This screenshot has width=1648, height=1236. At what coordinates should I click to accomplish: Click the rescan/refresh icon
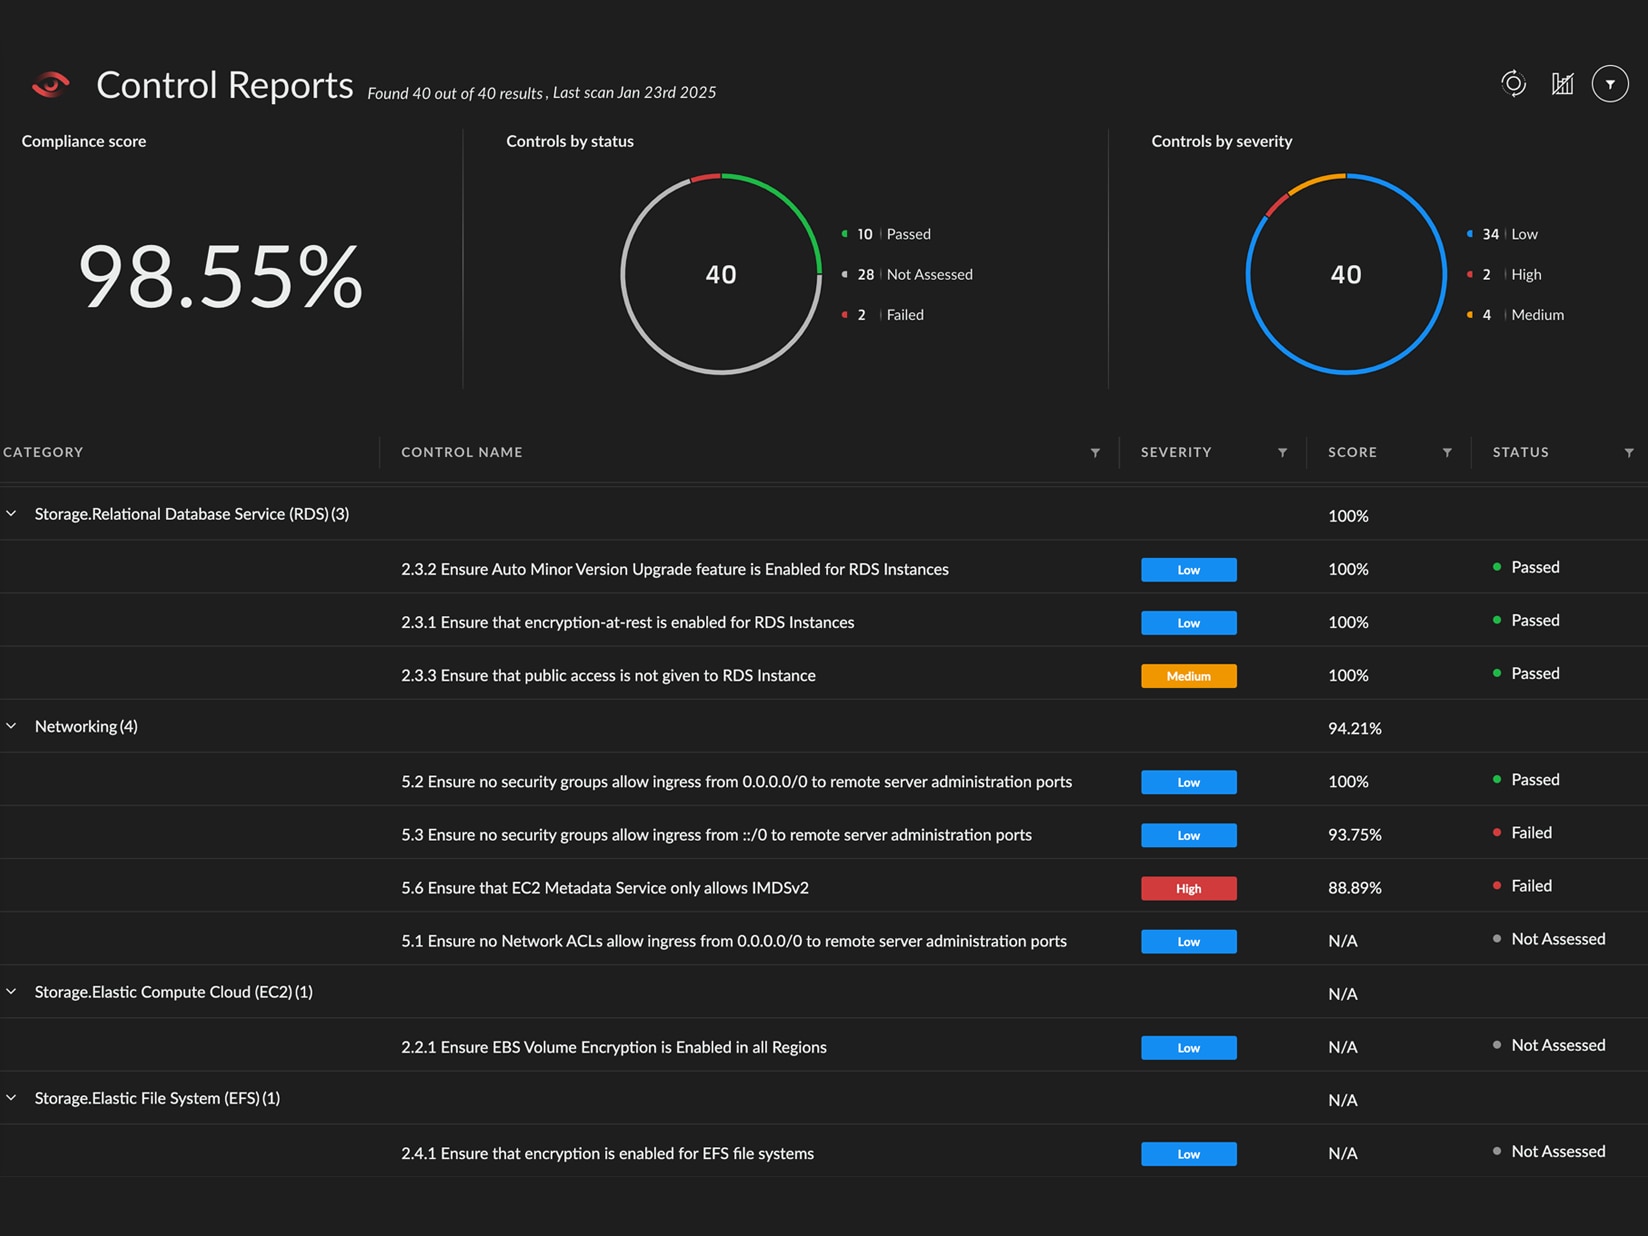point(1513,84)
